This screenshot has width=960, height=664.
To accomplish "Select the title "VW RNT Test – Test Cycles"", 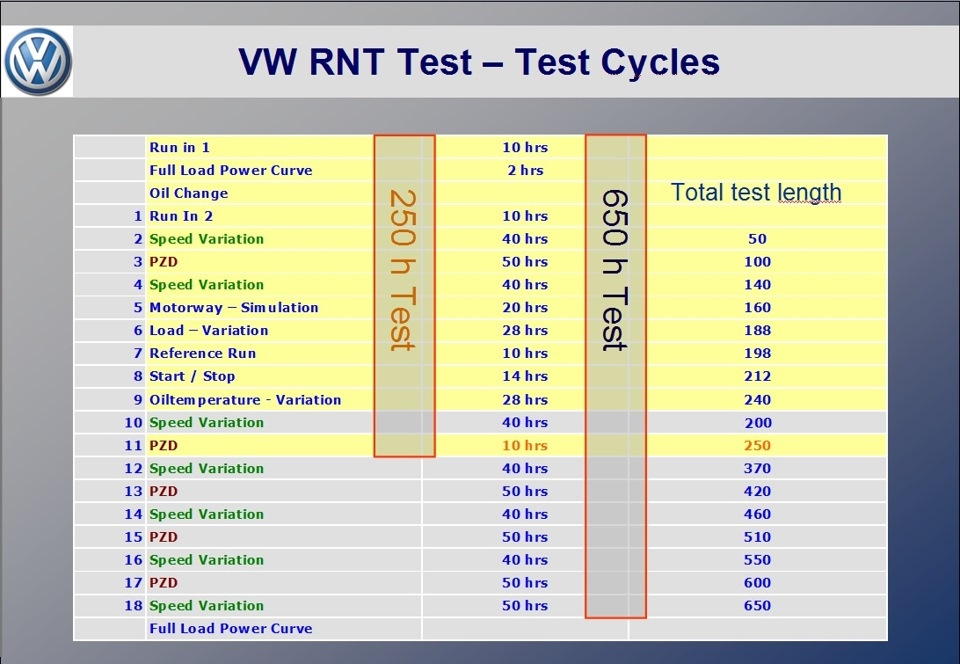I will click(x=479, y=62).
